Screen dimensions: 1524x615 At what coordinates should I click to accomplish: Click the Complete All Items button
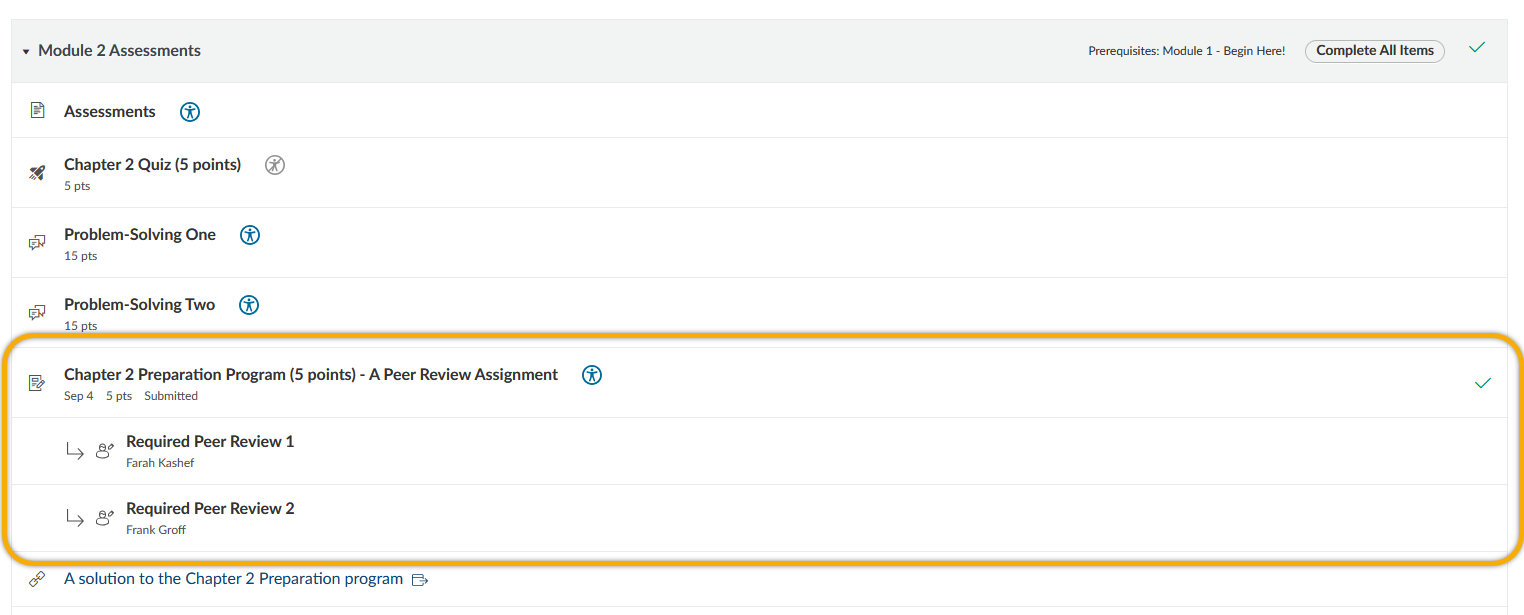coord(1374,51)
